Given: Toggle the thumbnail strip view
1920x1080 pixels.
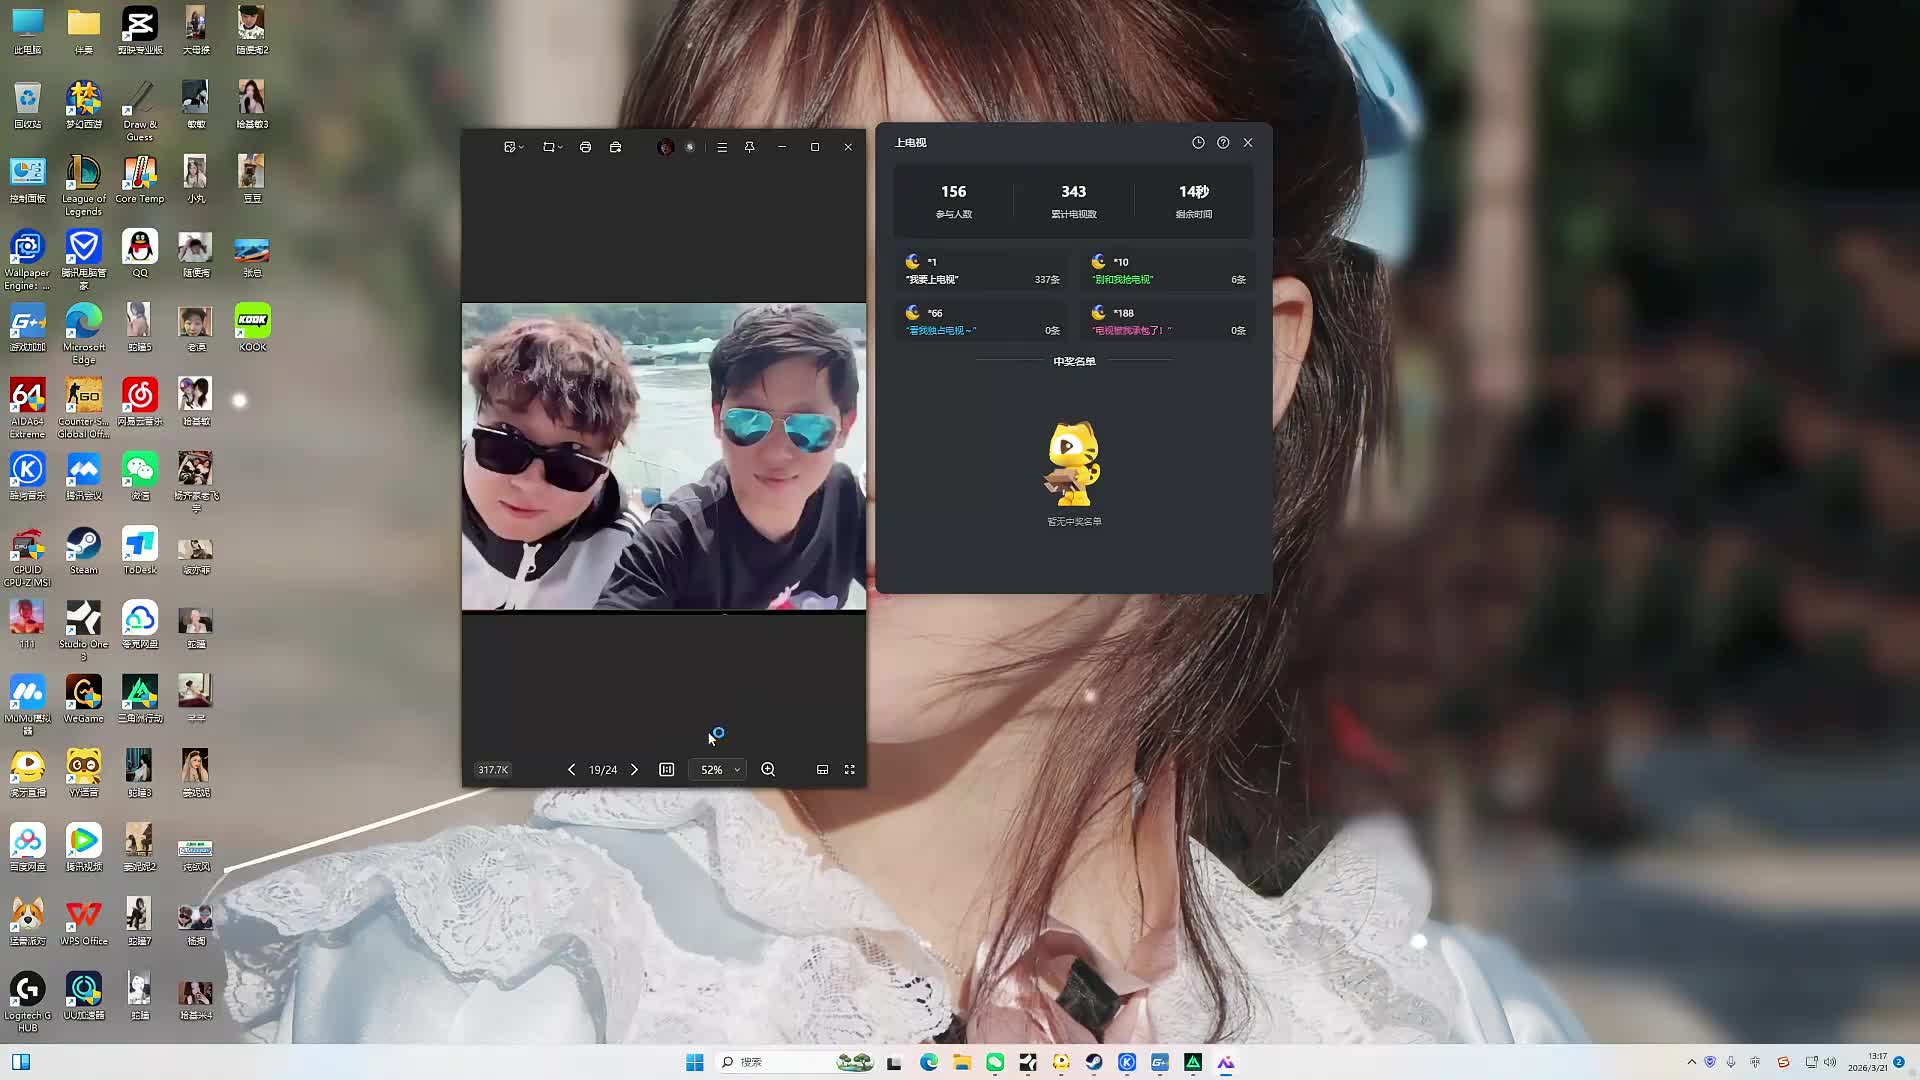Looking at the screenshot, I should coord(822,770).
